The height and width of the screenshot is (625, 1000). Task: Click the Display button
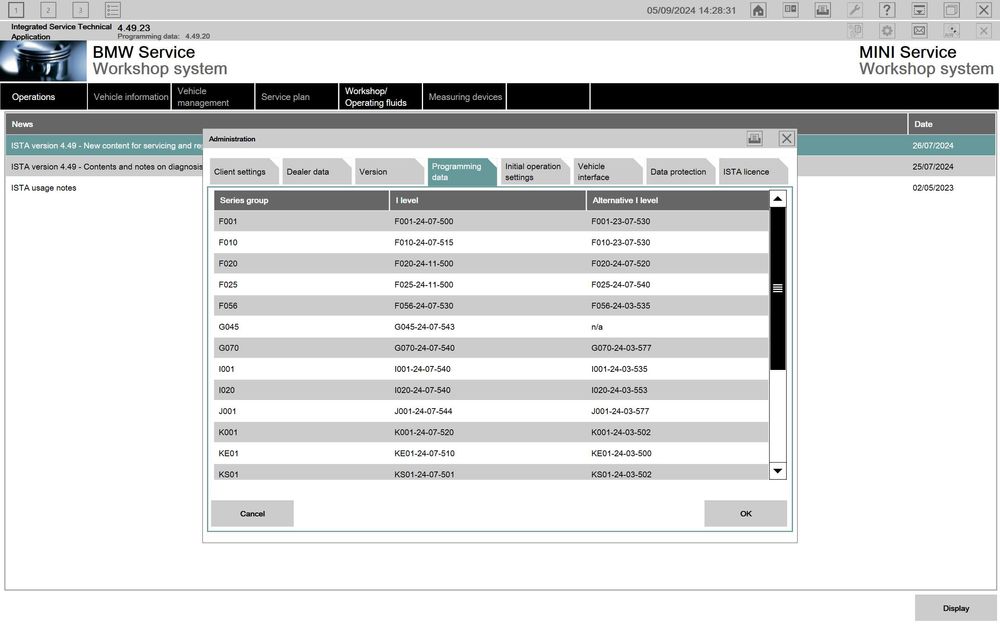point(956,608)
